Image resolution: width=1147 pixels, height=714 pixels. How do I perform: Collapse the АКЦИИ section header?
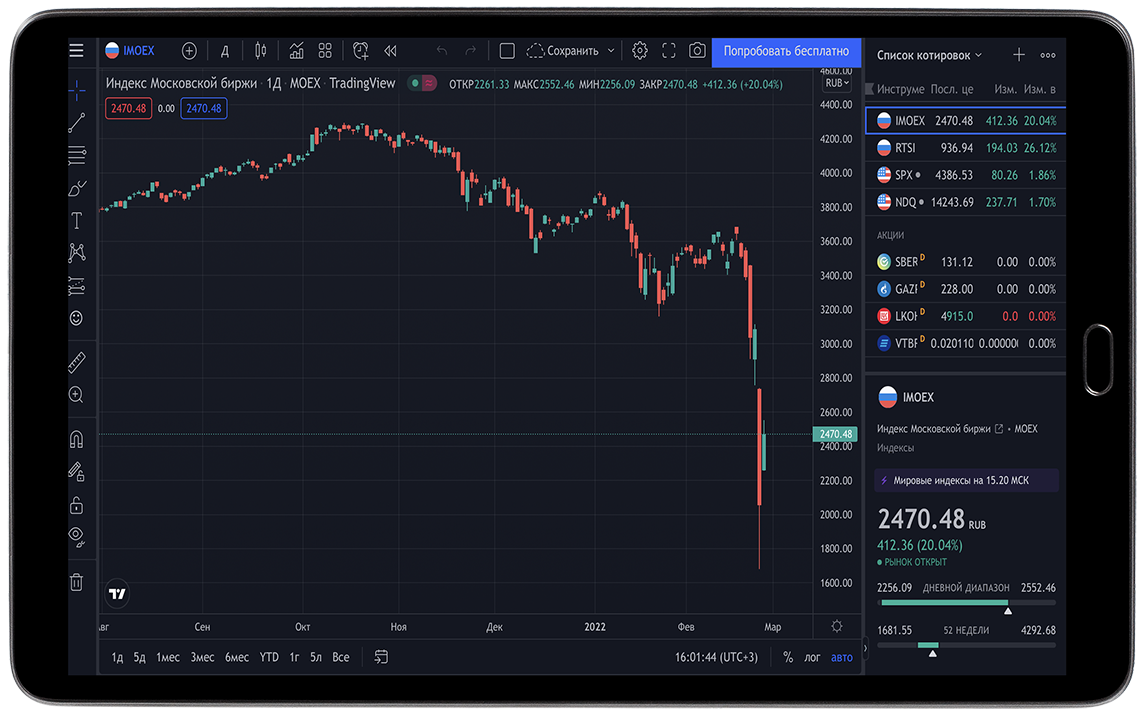[x=890, y=235]
